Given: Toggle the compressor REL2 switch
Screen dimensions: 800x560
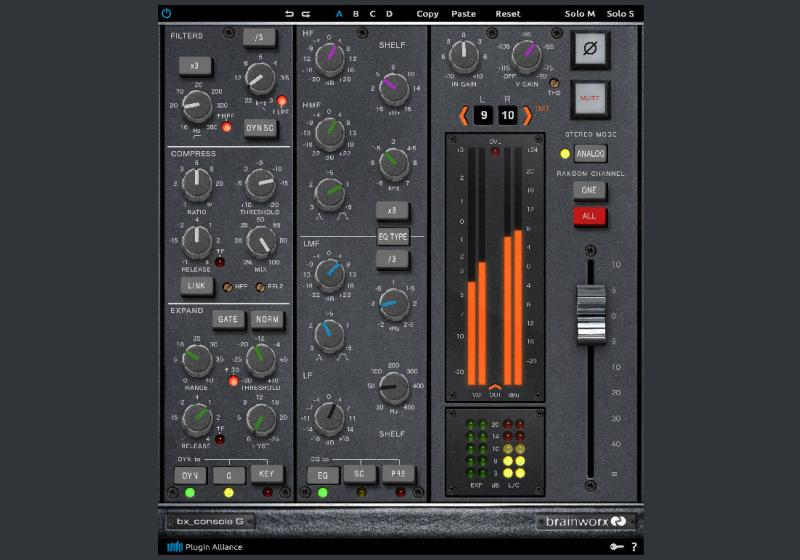Looking at the screenshot, I should click(x=260, y=287).
